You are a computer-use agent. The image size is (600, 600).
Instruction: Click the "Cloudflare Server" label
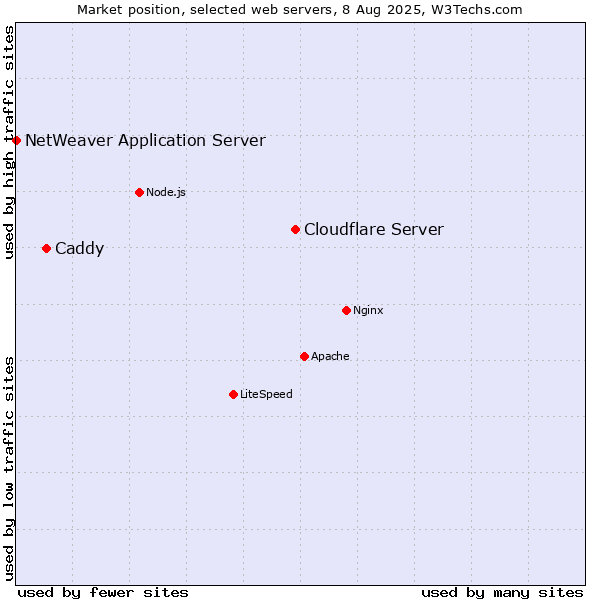tap(374, 229)
